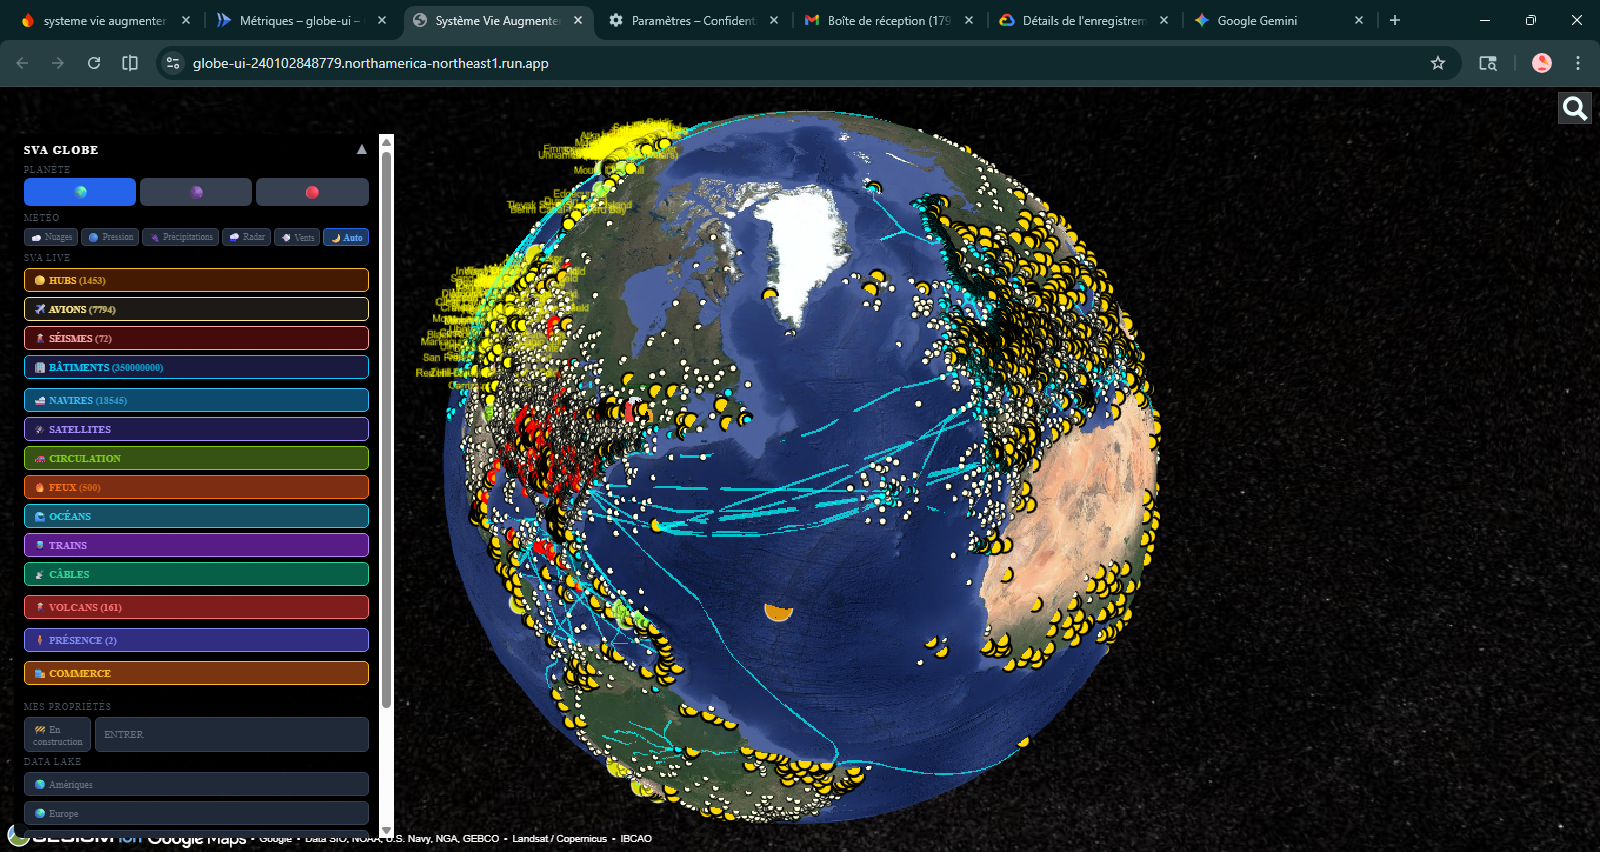
Task: Toggle the Vents weather layer
Action: 297,237
